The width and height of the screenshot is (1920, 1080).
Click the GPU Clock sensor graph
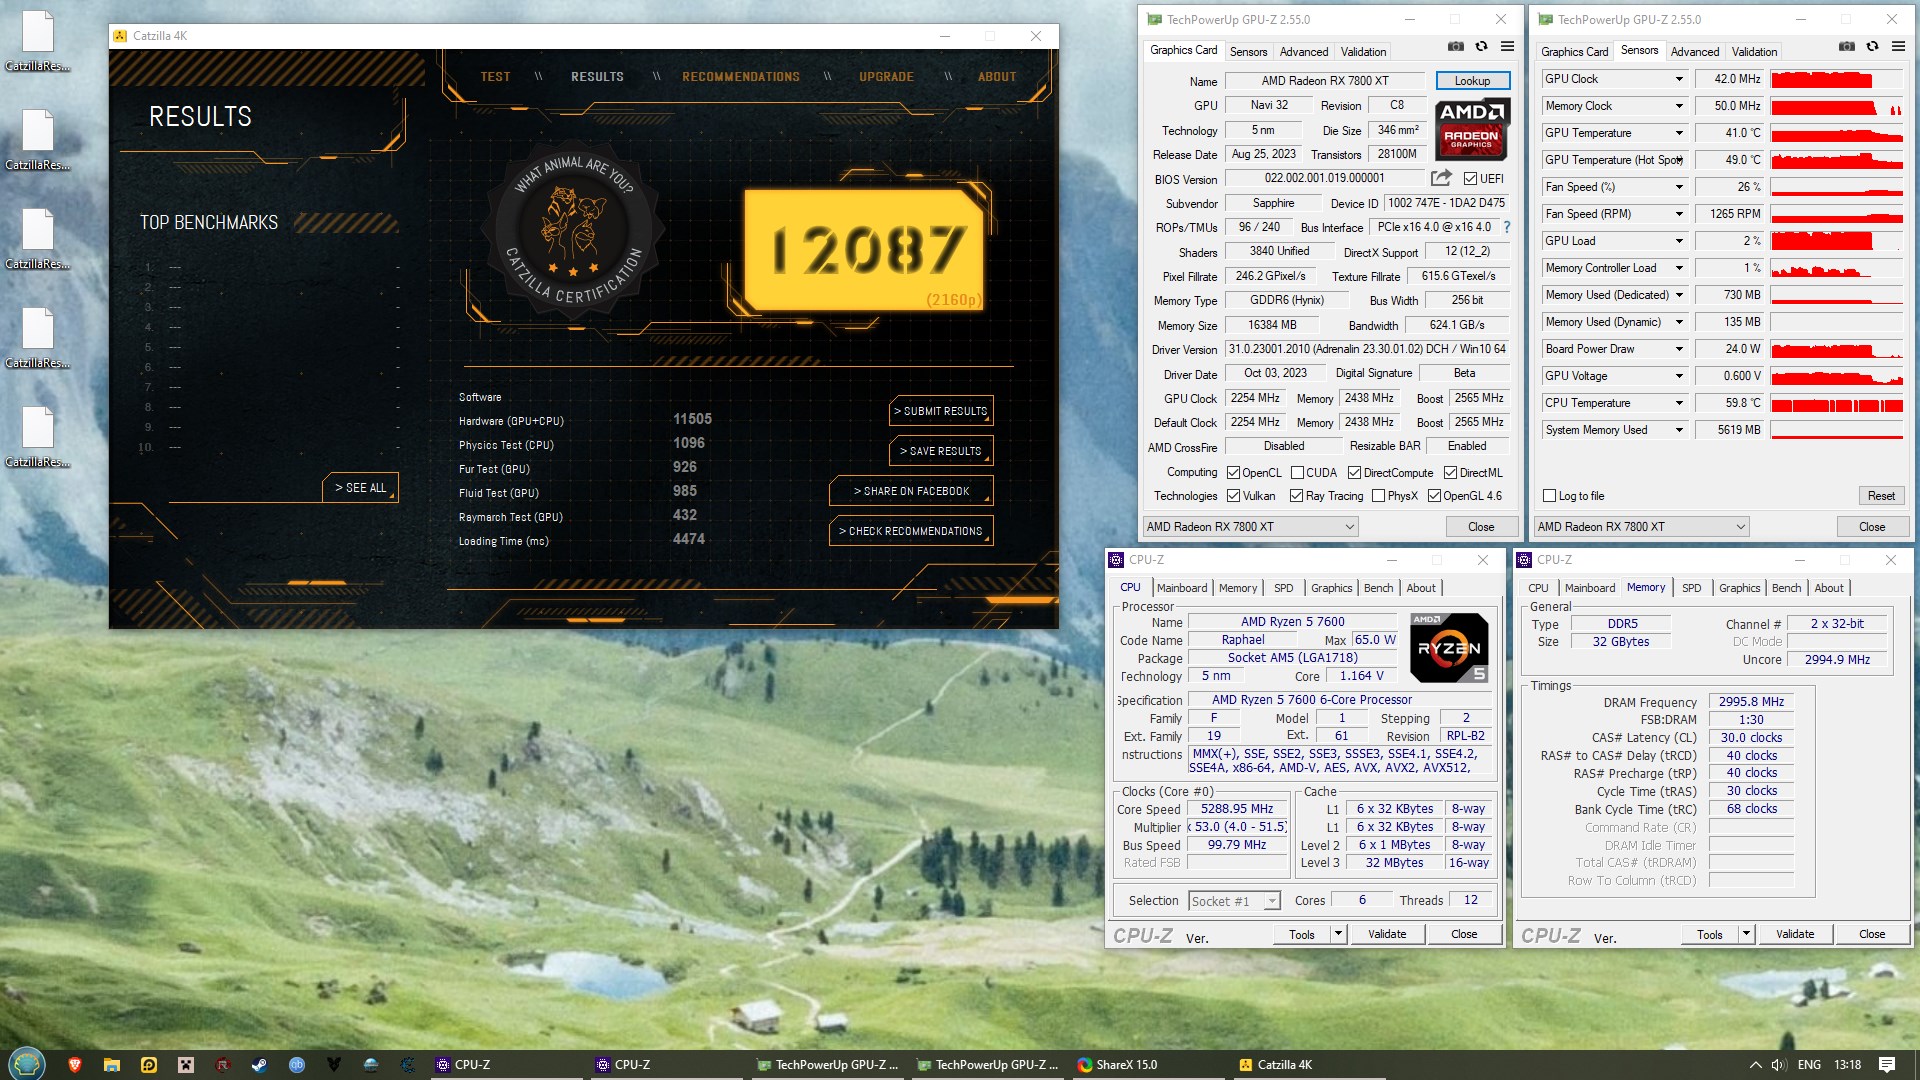1837,79
